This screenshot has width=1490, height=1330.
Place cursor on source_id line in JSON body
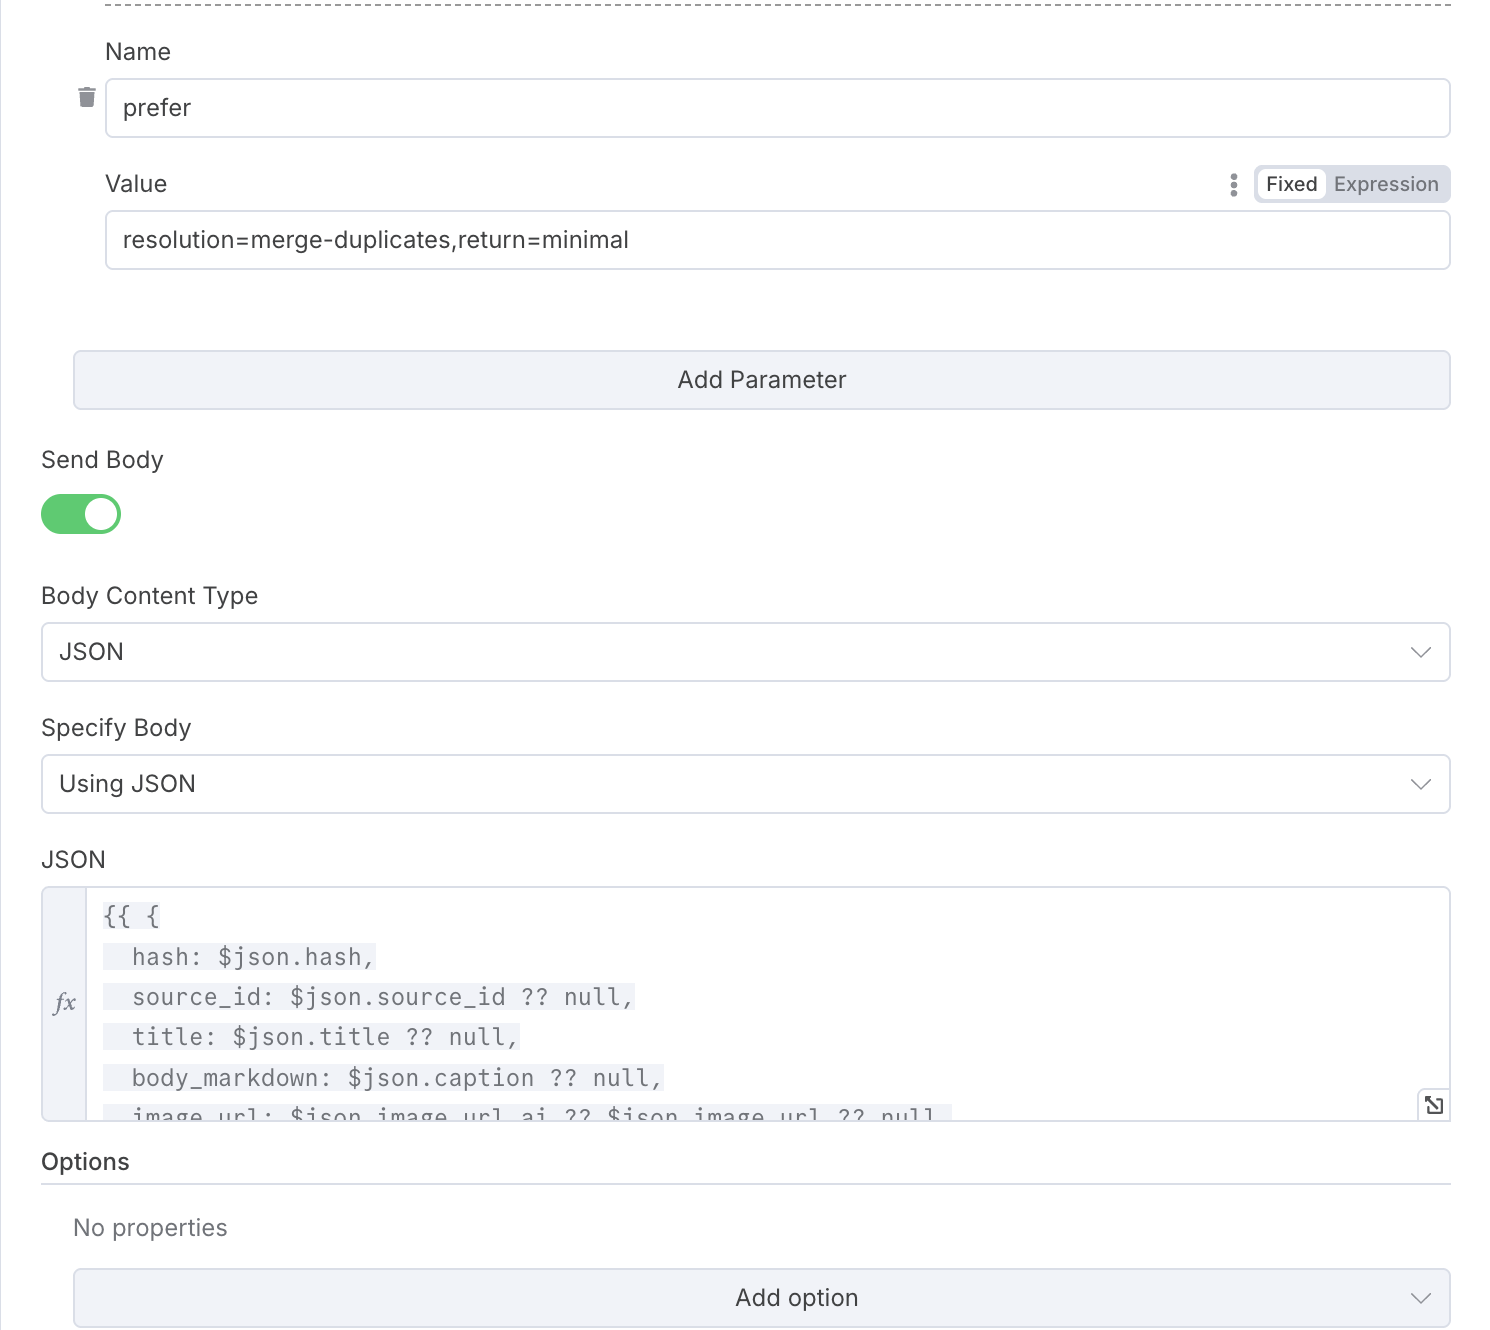click(x=382, y=998)
